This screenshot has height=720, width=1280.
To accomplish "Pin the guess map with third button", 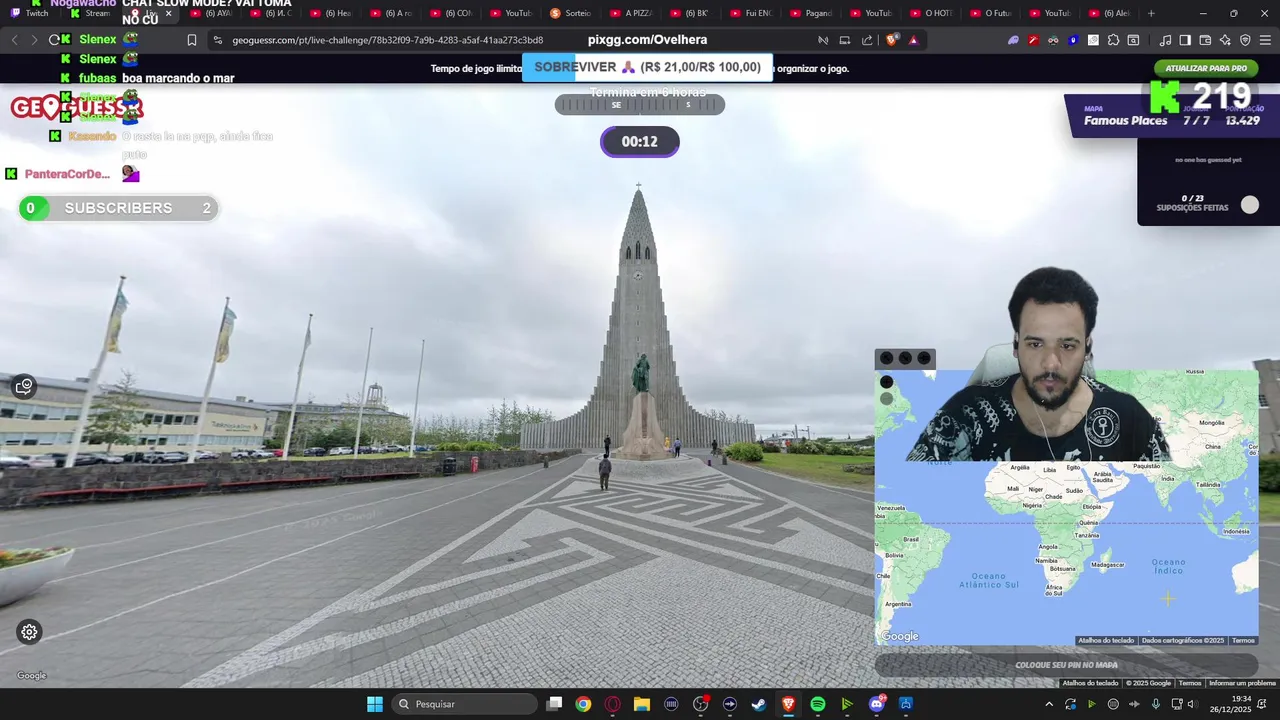I will click(x=923, y=358).
